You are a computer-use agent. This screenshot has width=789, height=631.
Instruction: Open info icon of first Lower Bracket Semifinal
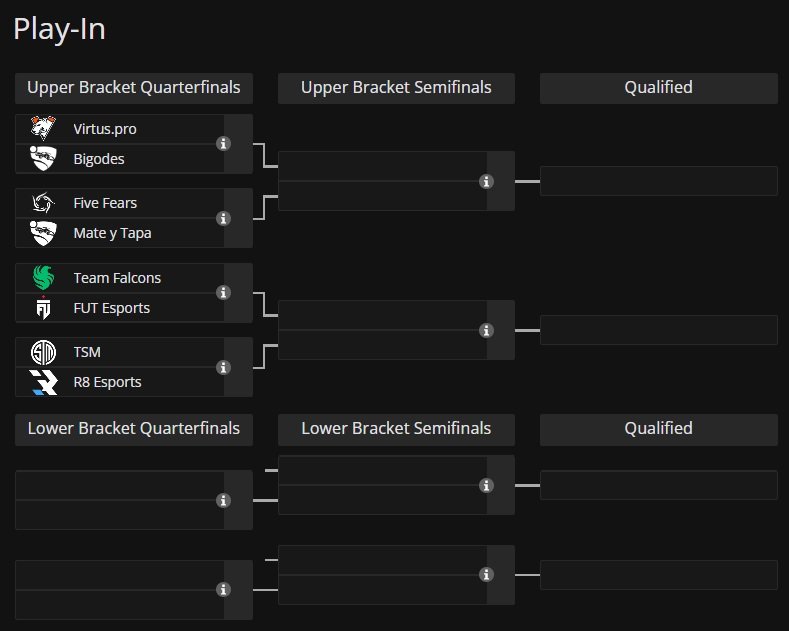(486, 486)
